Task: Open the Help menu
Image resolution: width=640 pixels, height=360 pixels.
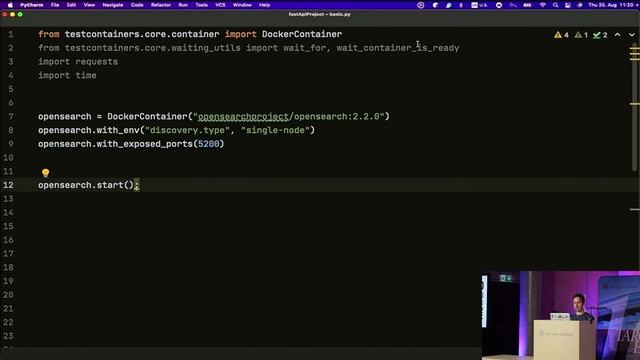Action: pyautogui.click(x=264, y=5)
